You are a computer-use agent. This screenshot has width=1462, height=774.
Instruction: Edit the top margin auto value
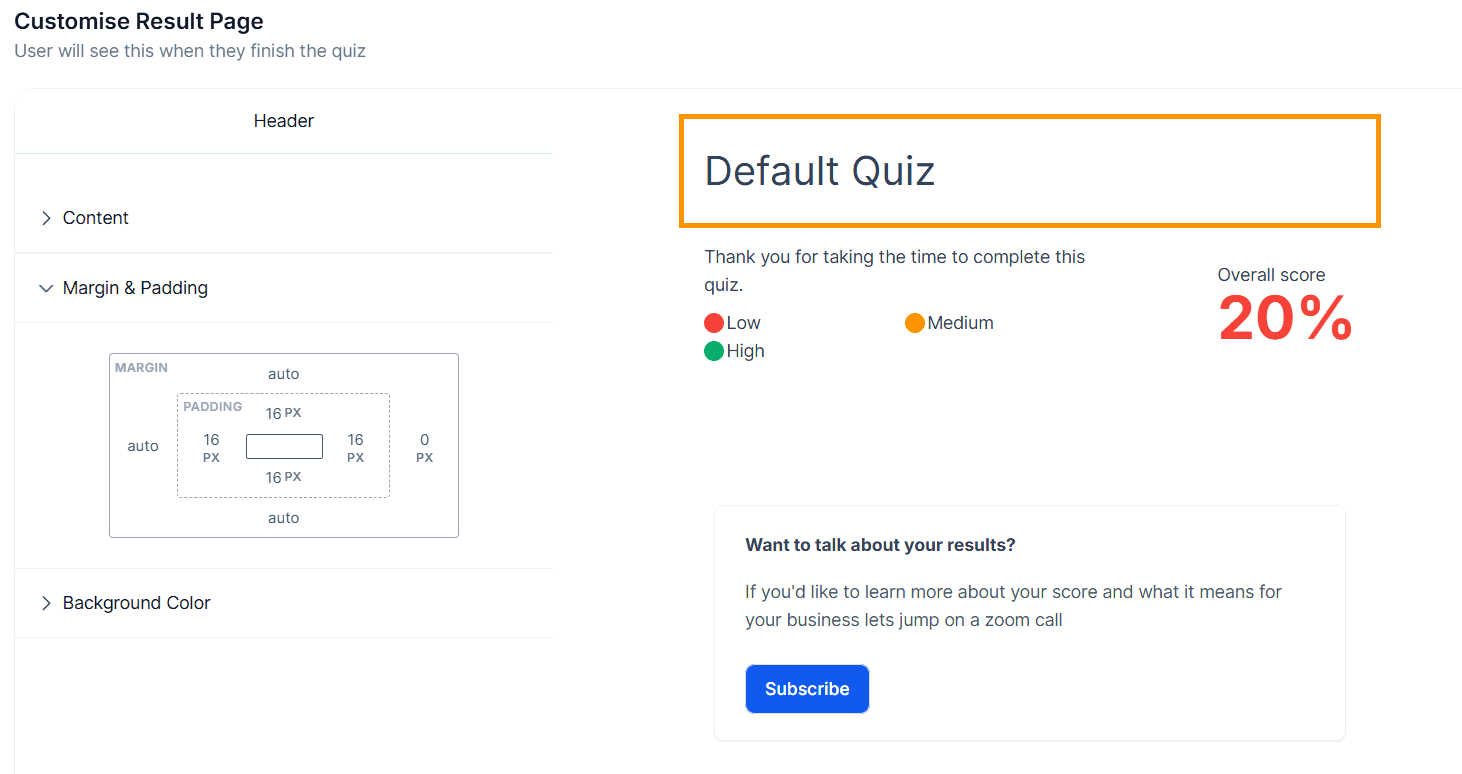pyautogui.click(x=284, y=374)
